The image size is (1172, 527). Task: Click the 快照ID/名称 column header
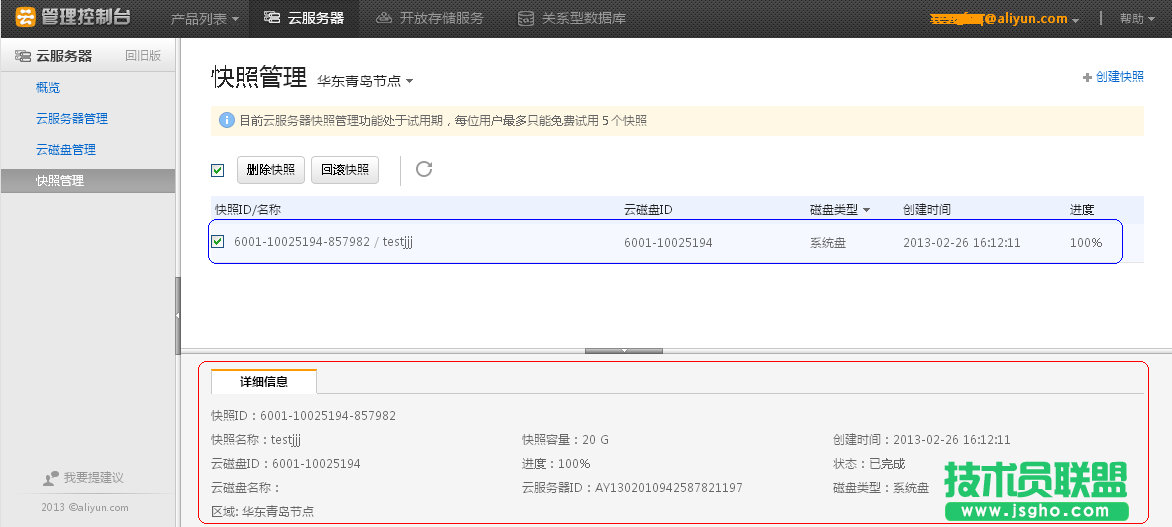coord(248,210)
